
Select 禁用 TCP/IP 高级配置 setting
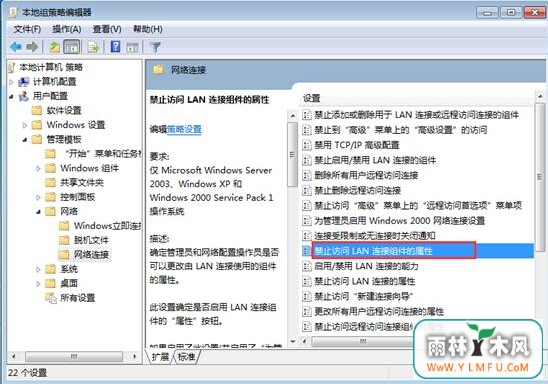coord(351,145)
